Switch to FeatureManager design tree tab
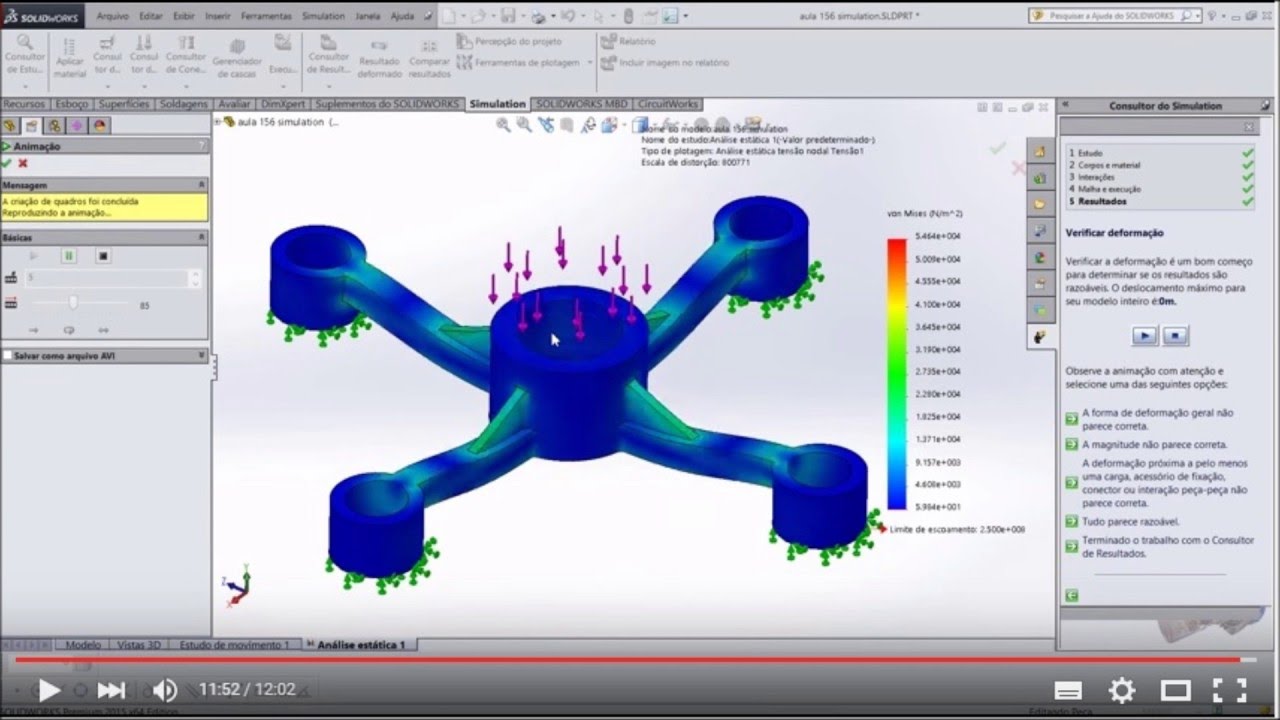 10,125
